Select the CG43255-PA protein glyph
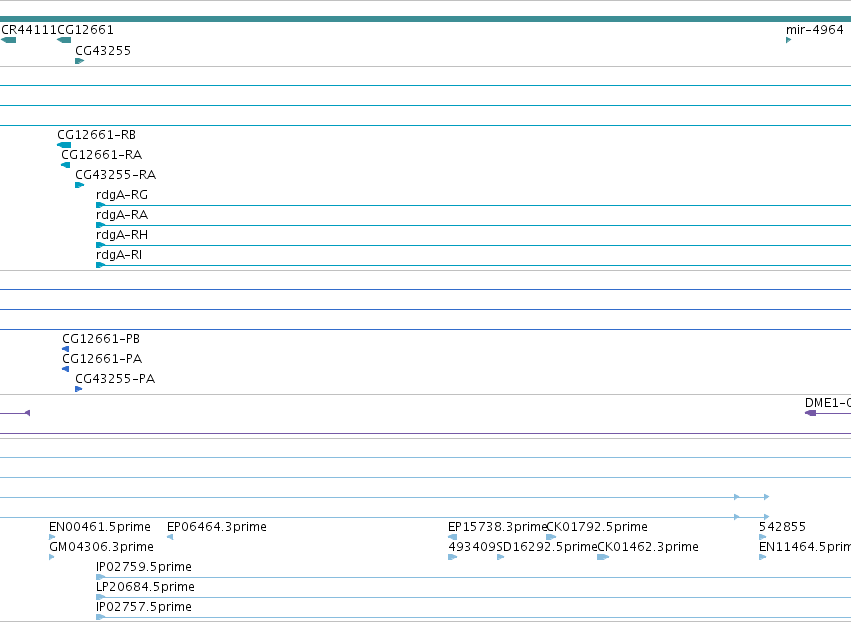Image resolution: width=851 pixels, height=622 pixels. 79,389
